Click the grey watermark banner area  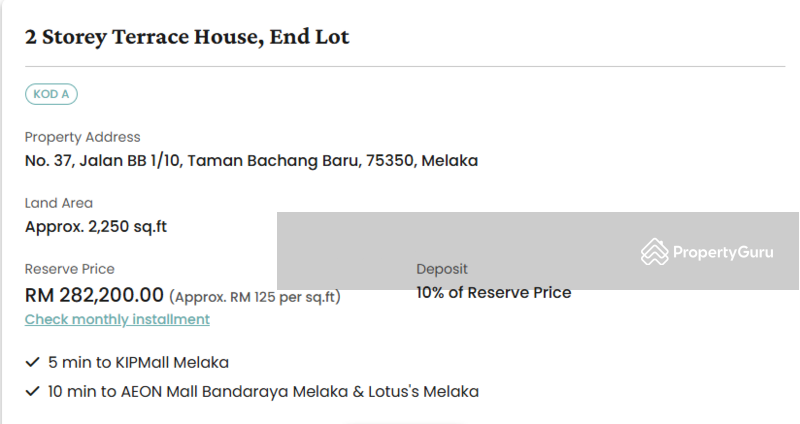[538, 251]
